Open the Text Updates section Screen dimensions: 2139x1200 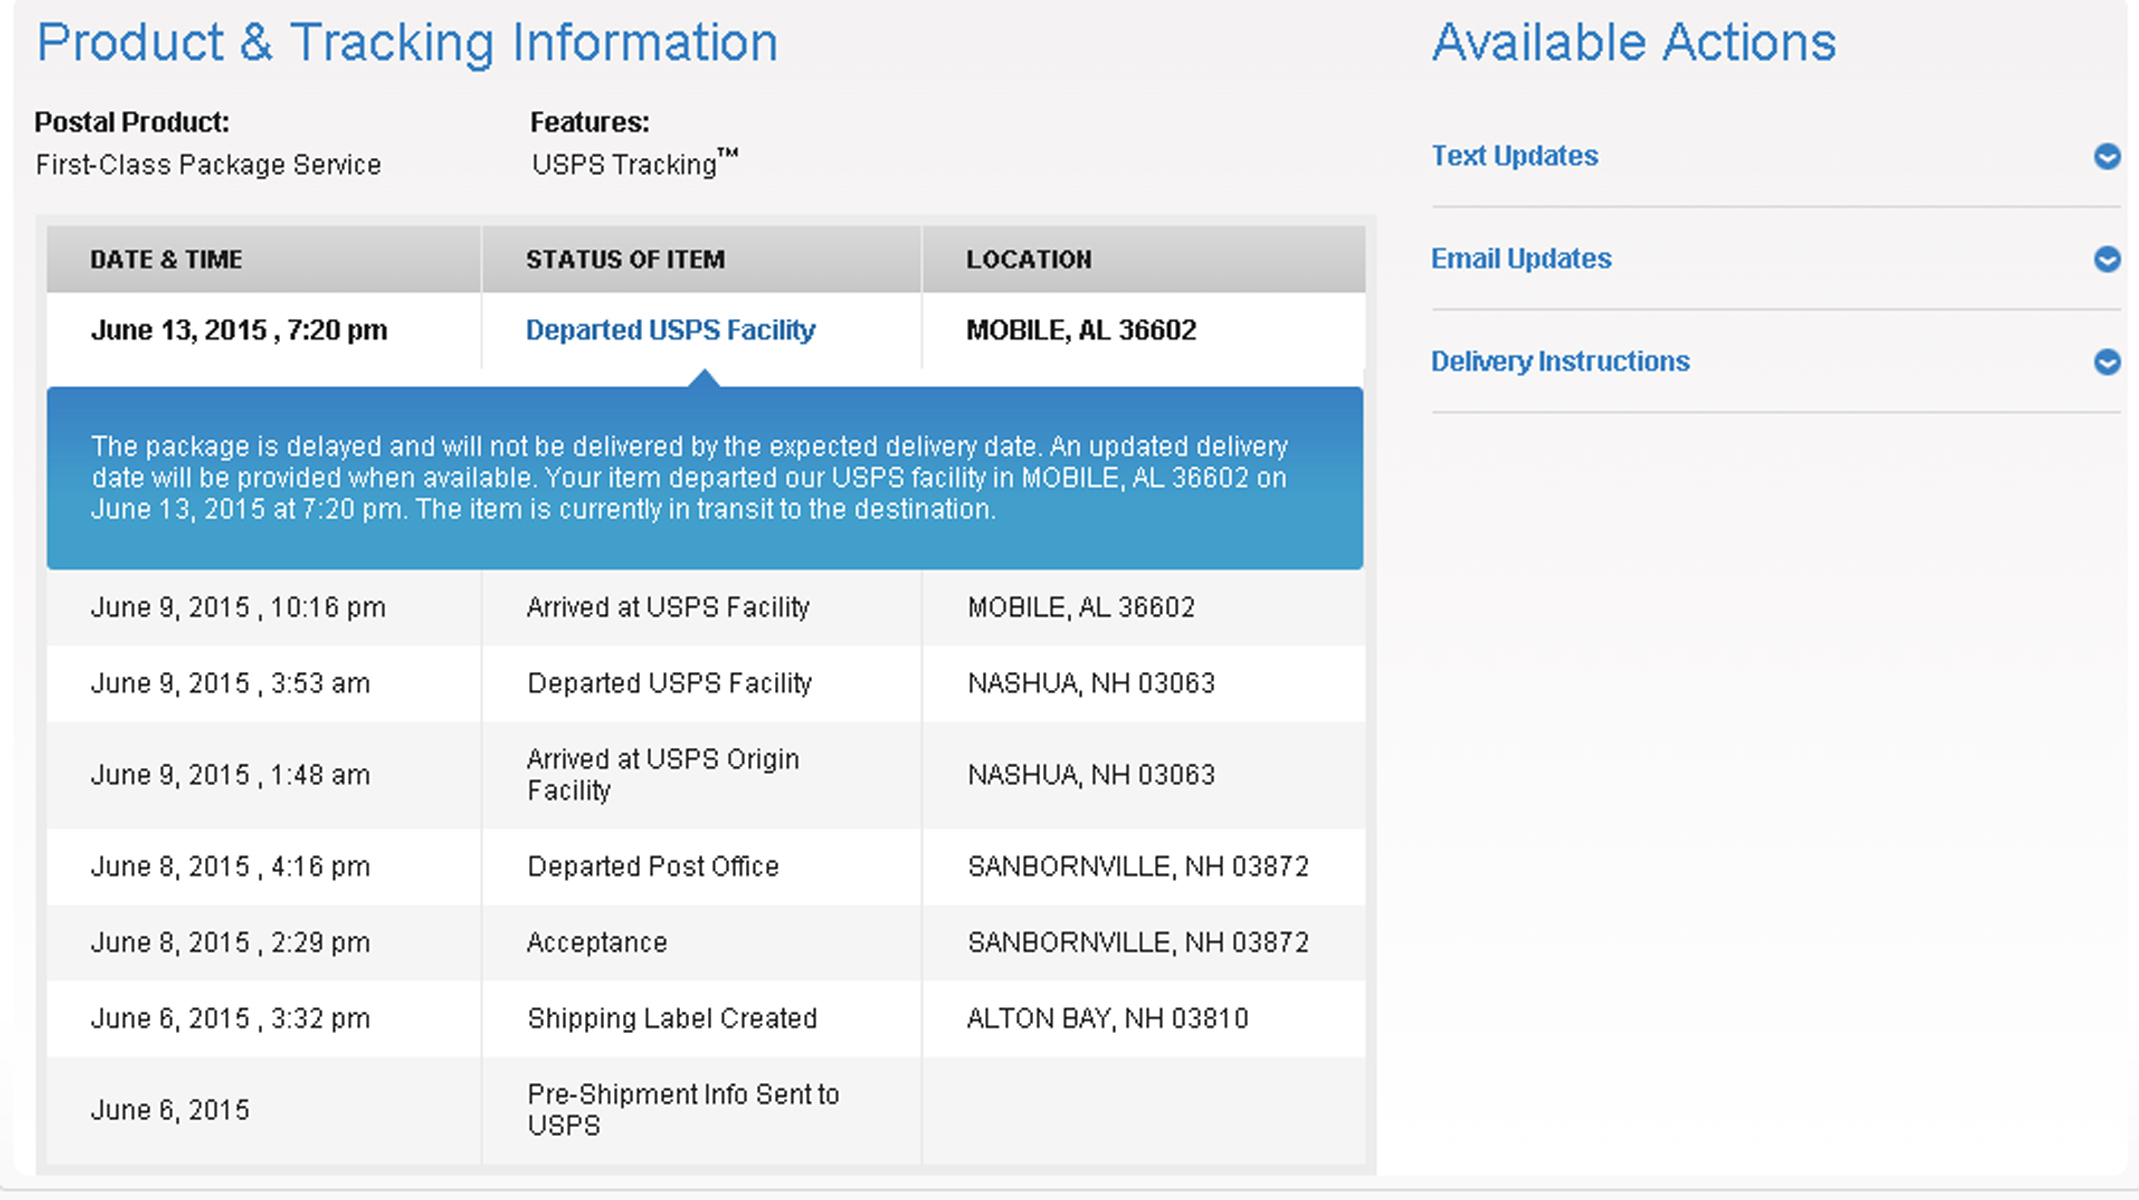pyautogui.click(x=1514, y=156)
